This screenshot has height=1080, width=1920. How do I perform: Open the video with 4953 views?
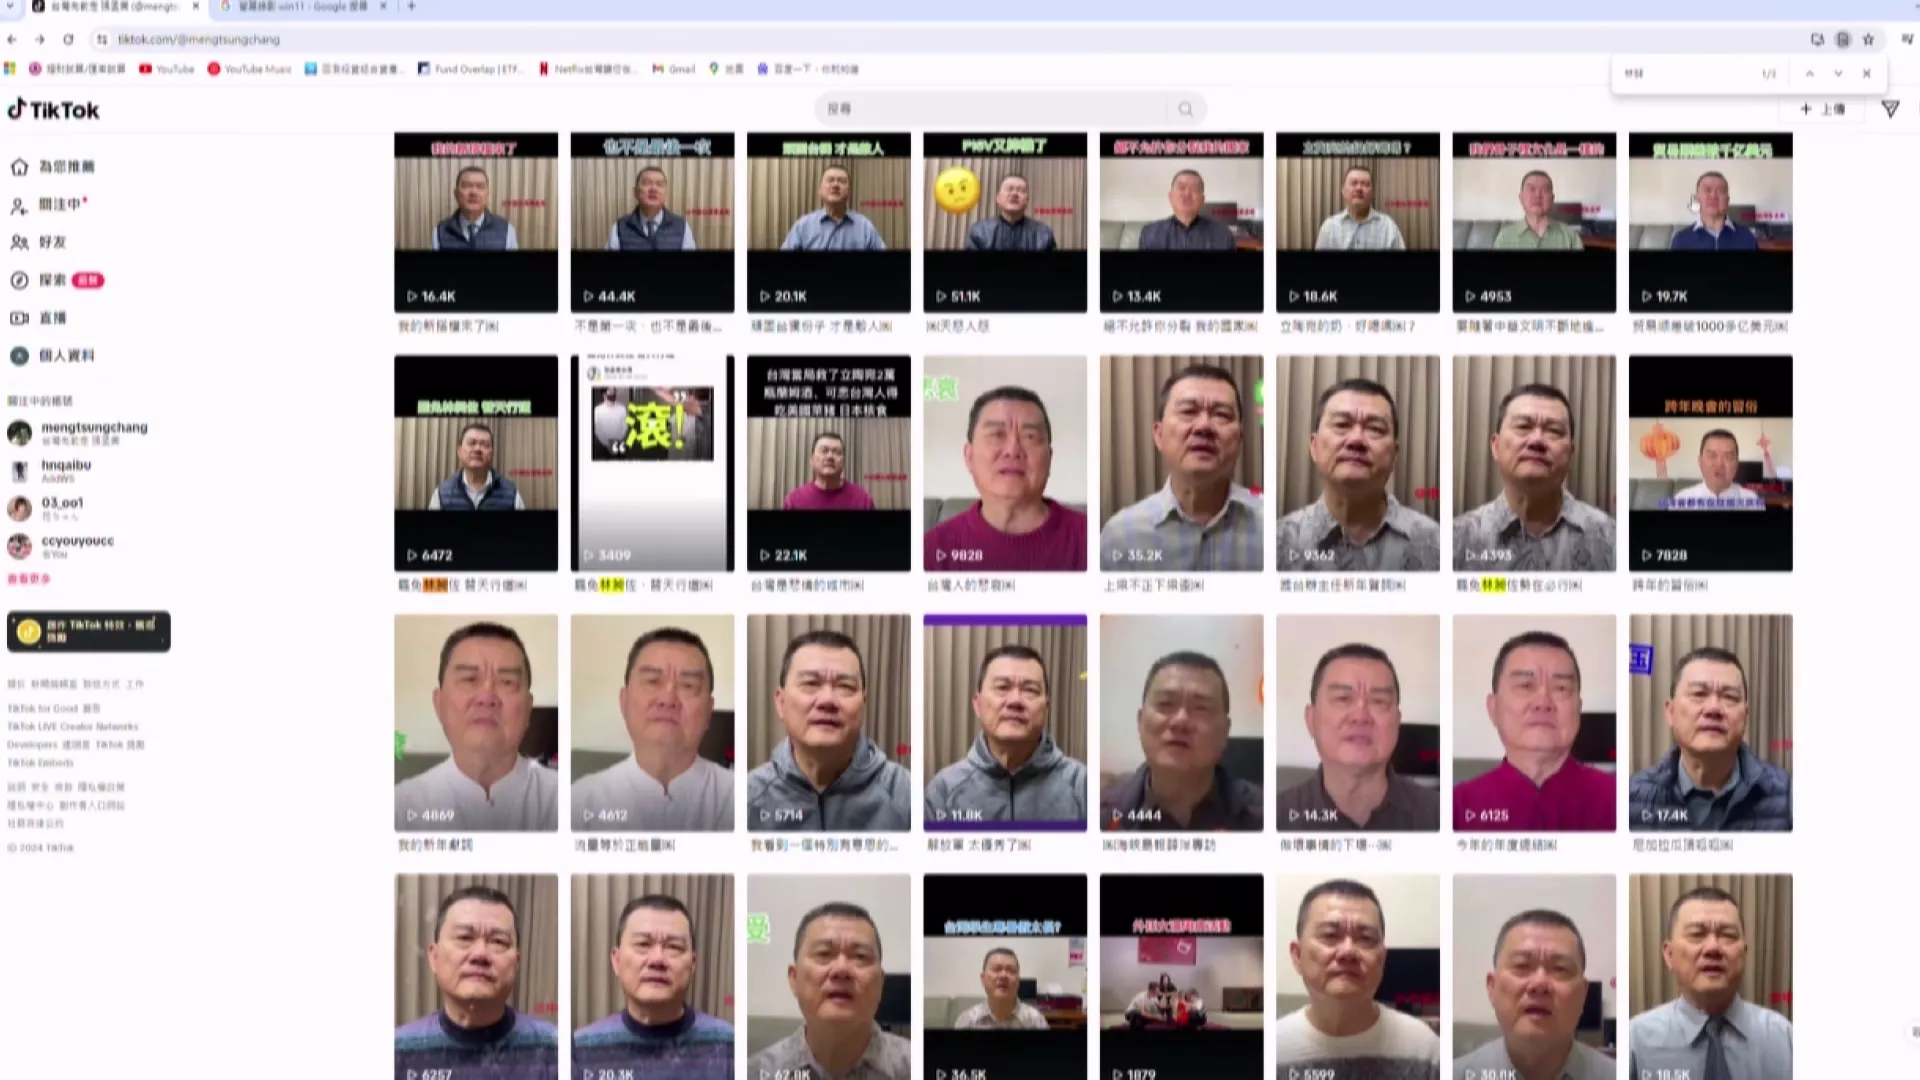(x=1534, y=222)
